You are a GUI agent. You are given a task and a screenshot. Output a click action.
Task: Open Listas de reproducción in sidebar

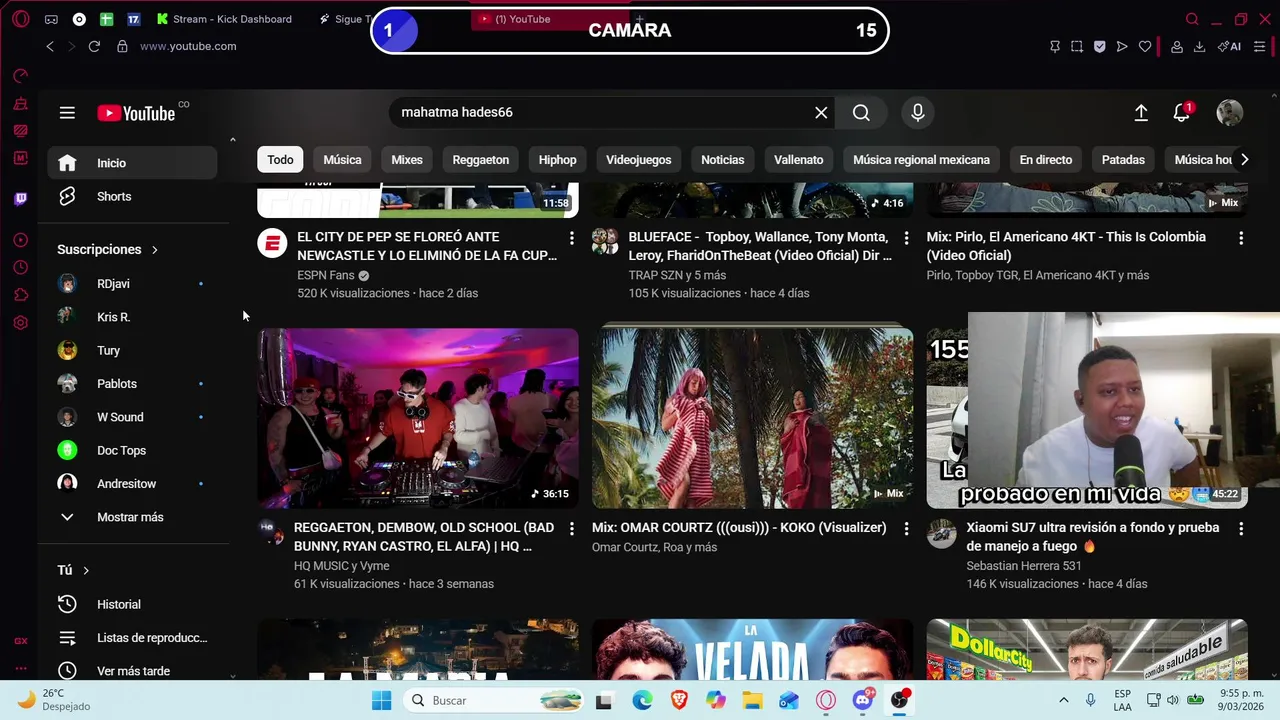coord(132,638)
